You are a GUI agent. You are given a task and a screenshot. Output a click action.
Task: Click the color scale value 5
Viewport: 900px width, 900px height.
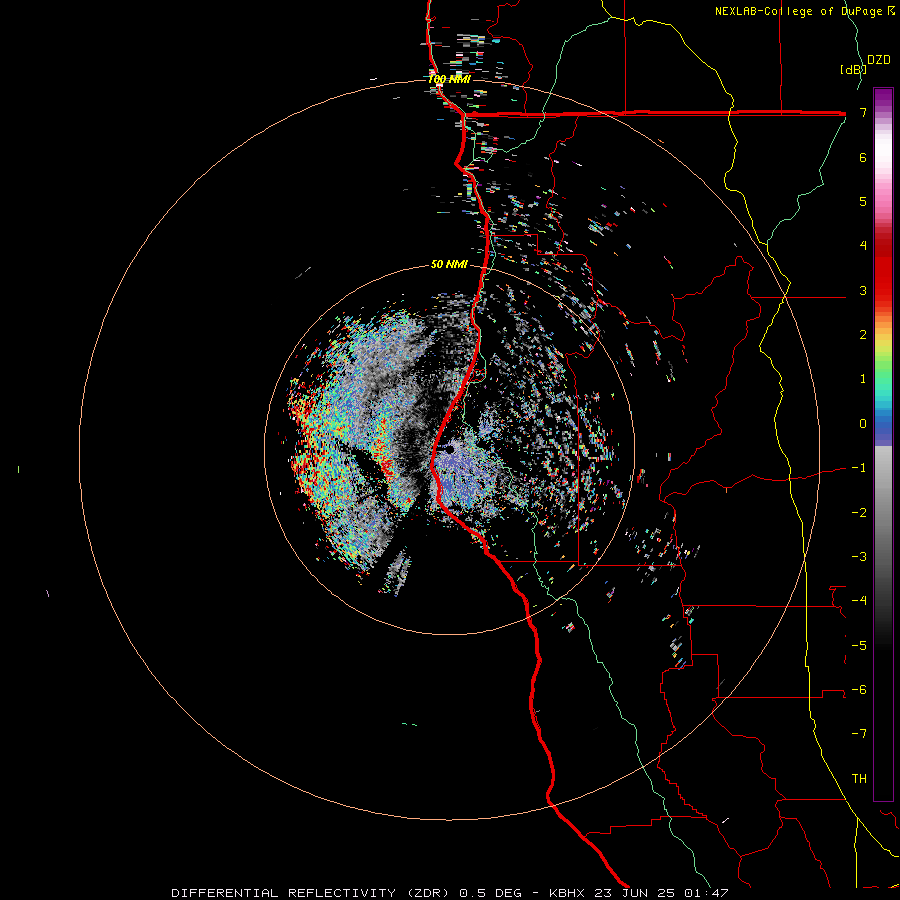click(x=863, y=201)
